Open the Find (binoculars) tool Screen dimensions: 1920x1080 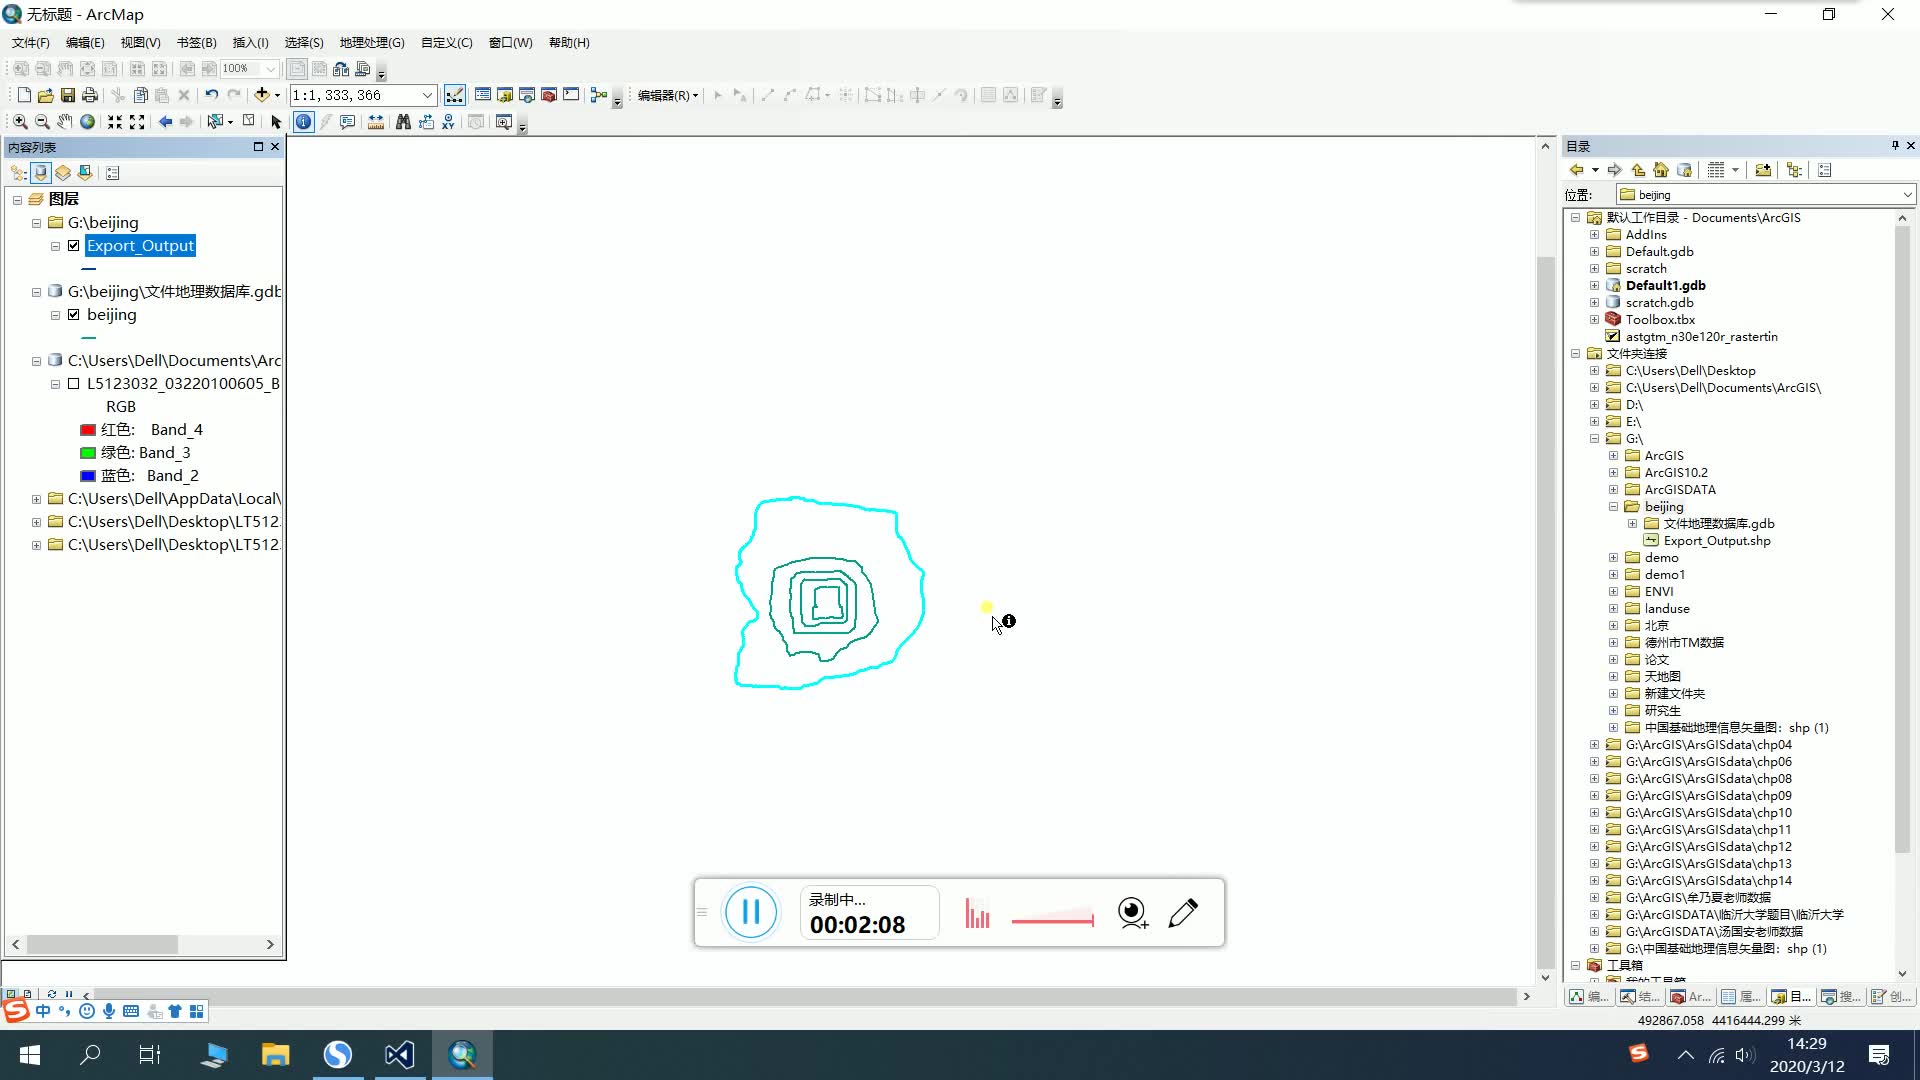point(403,122)
